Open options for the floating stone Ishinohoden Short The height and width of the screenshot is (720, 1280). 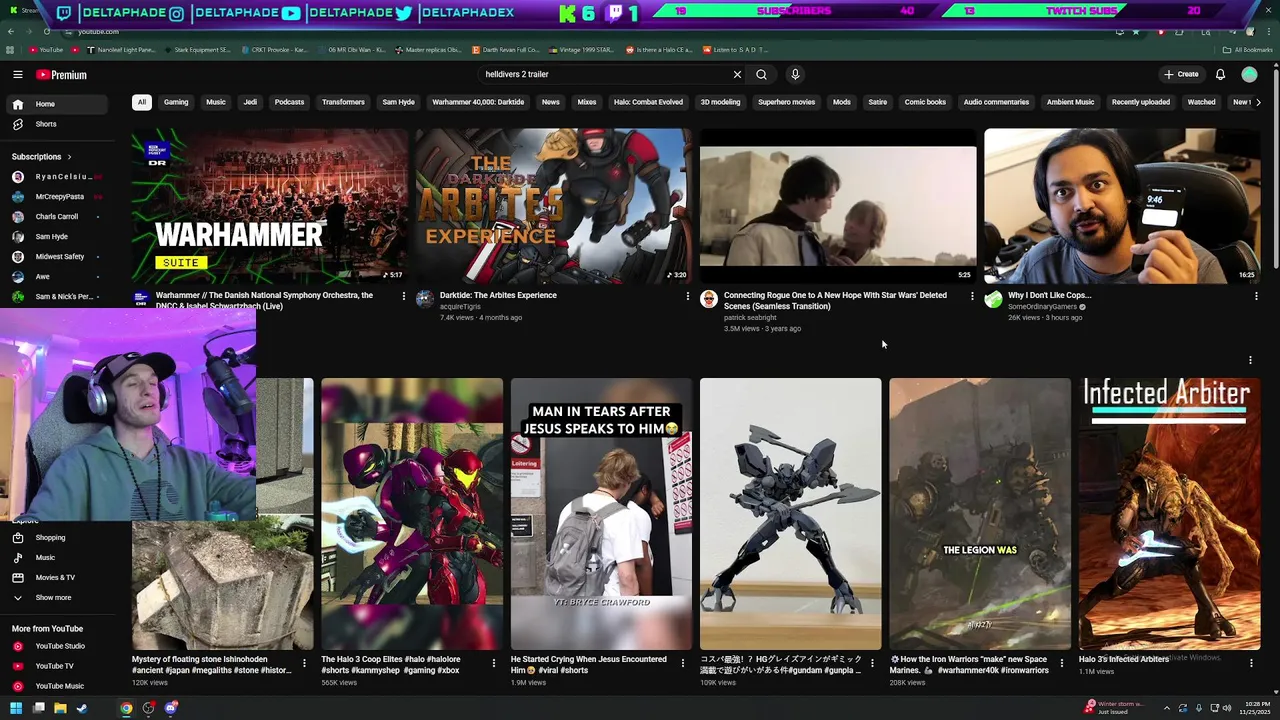[304, 663]
